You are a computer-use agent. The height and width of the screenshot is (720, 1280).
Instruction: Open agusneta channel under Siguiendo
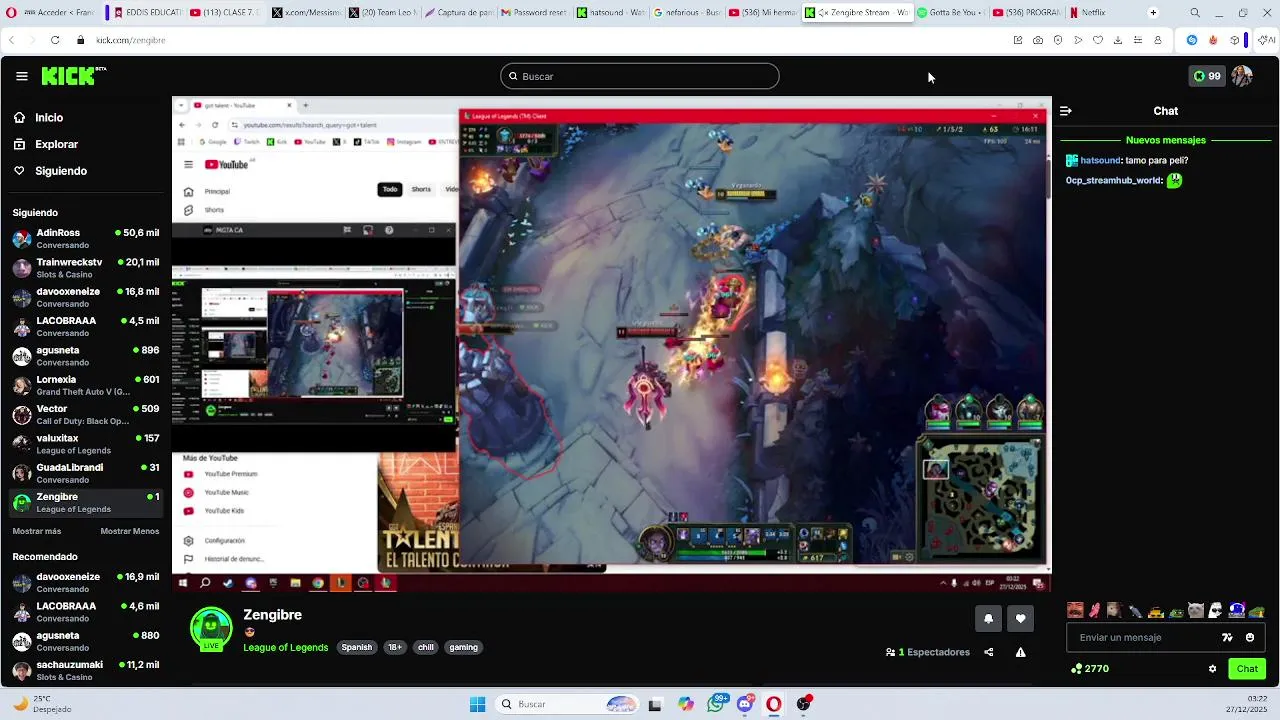click(86, 356)
